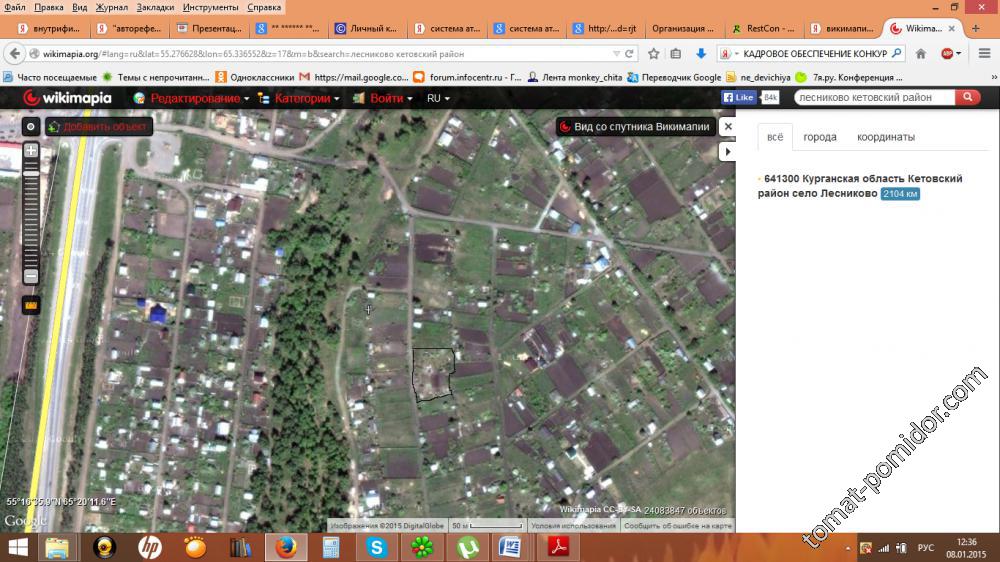Open Skype from the taskbar
The height and width of the screenshot is (562, 1000).
pos(376,547)
